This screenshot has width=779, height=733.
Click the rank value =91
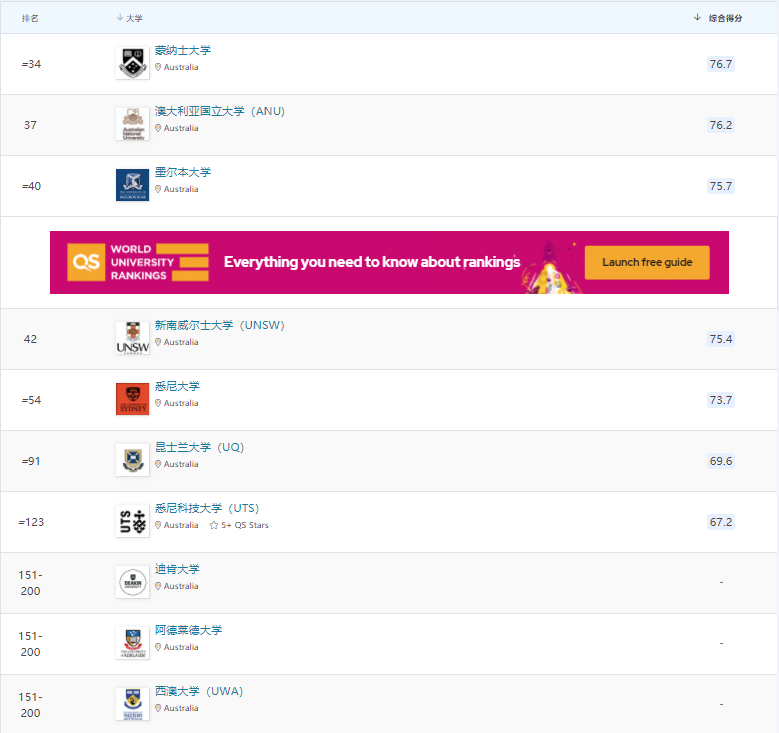pos(31,461)
